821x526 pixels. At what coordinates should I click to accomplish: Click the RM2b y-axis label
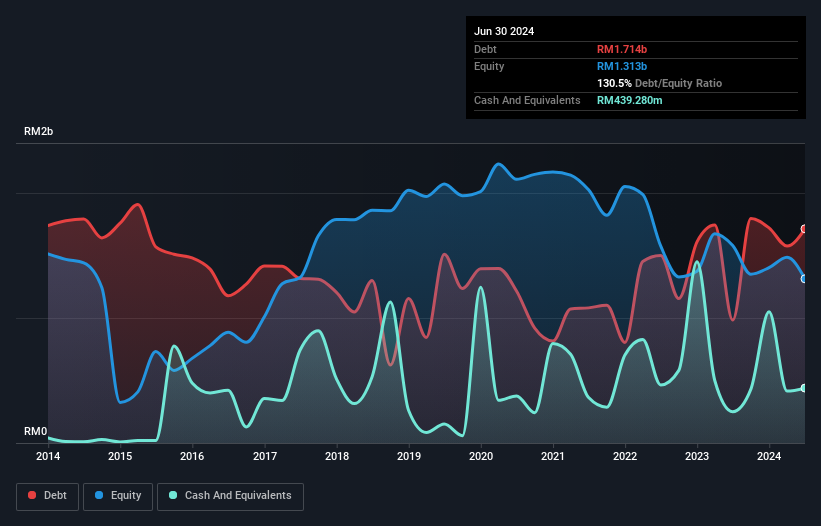pos(38,131)
